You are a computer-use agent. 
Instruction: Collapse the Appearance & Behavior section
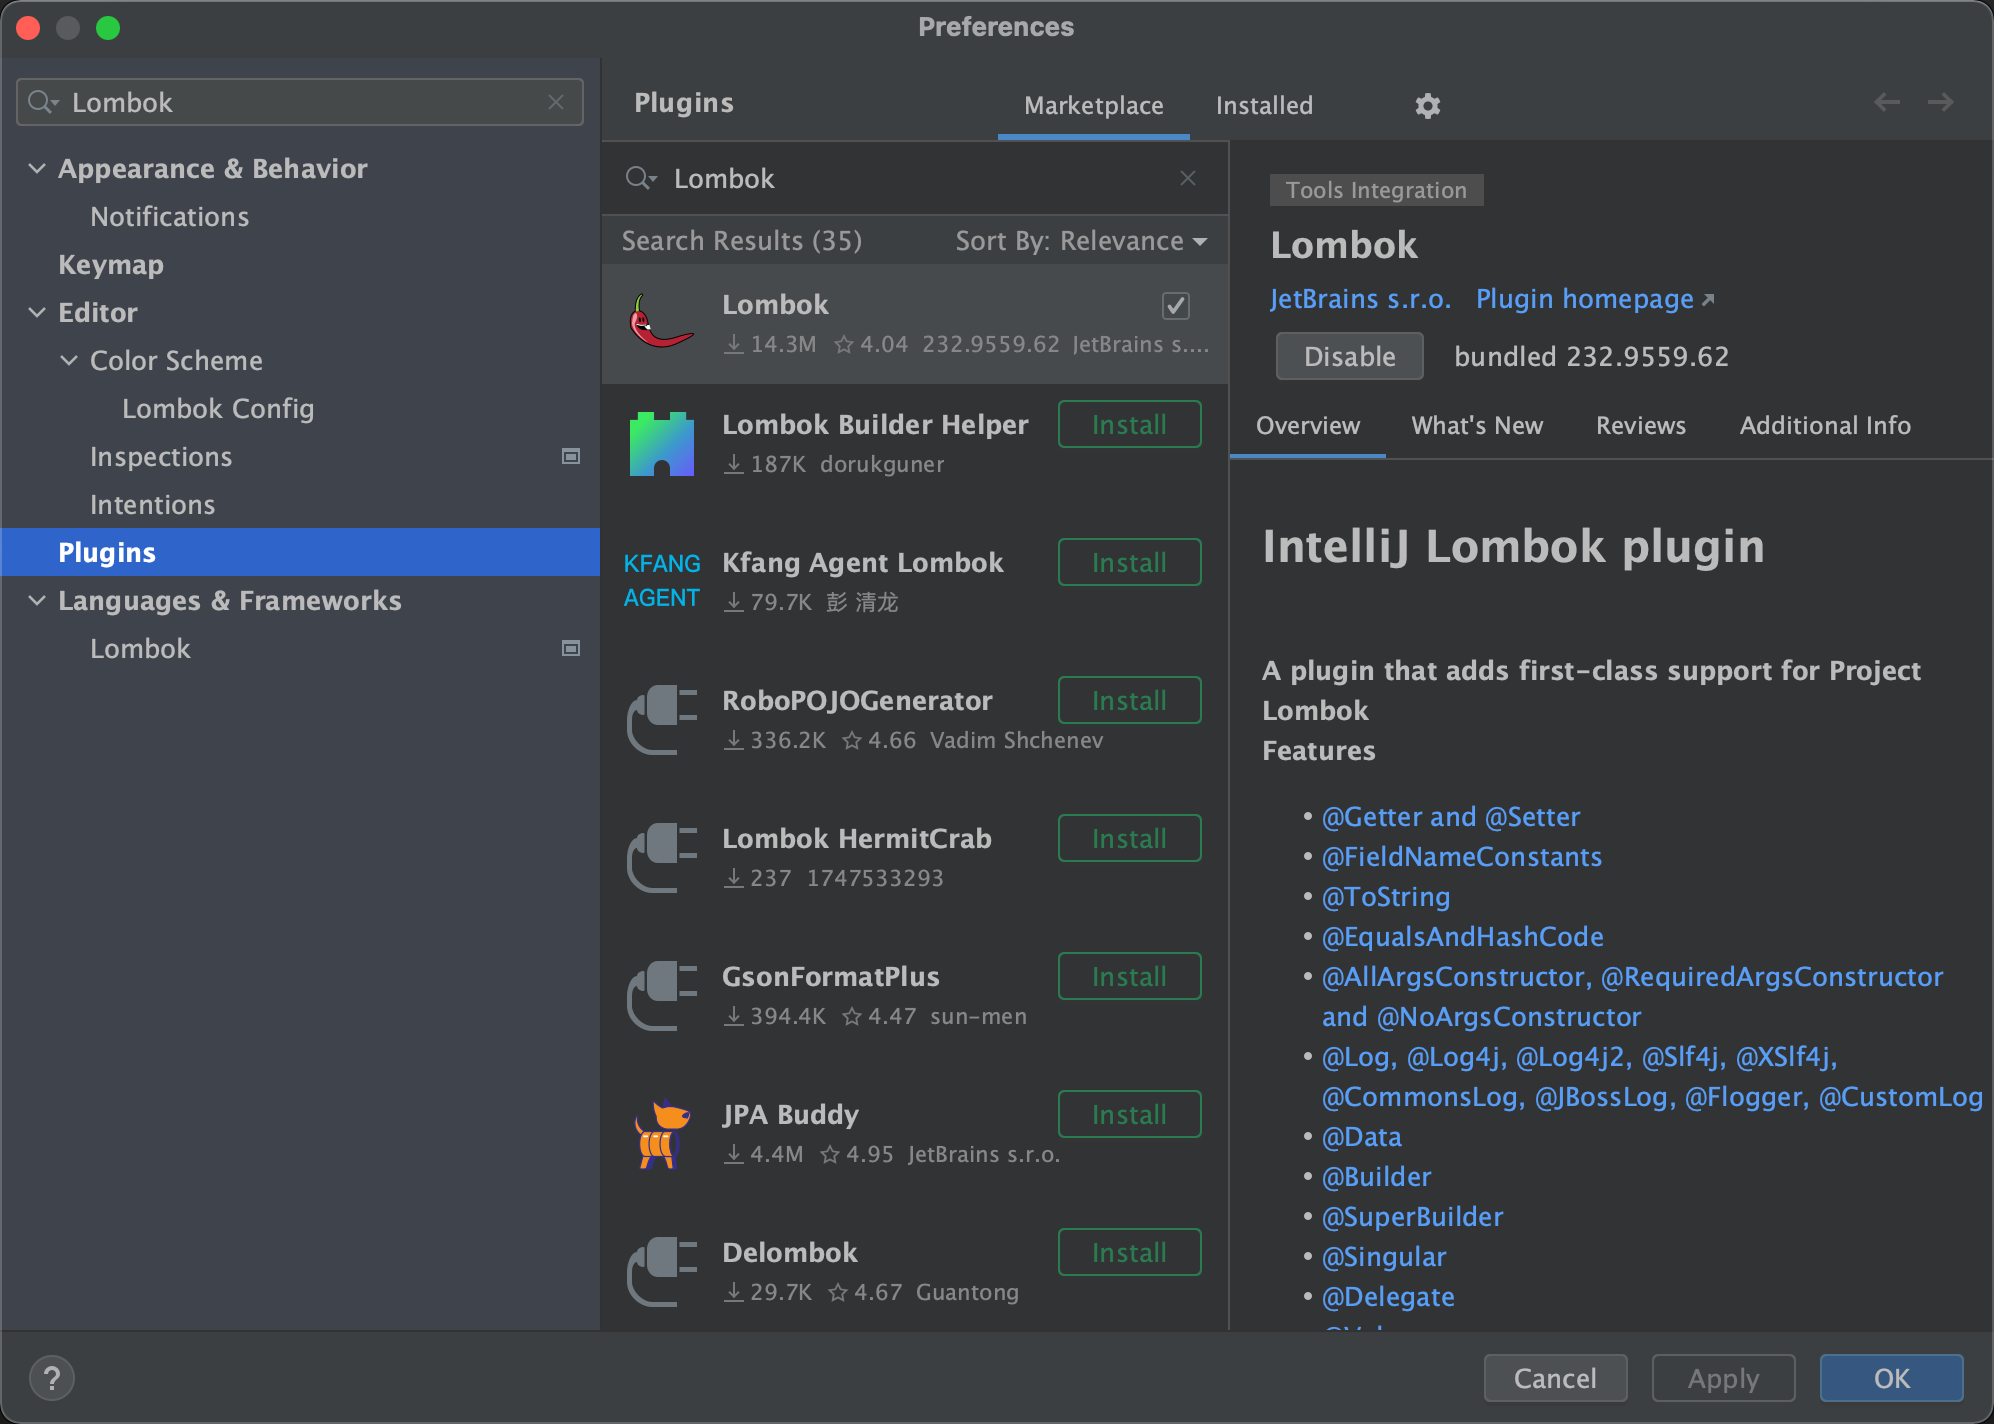(37, 168)
